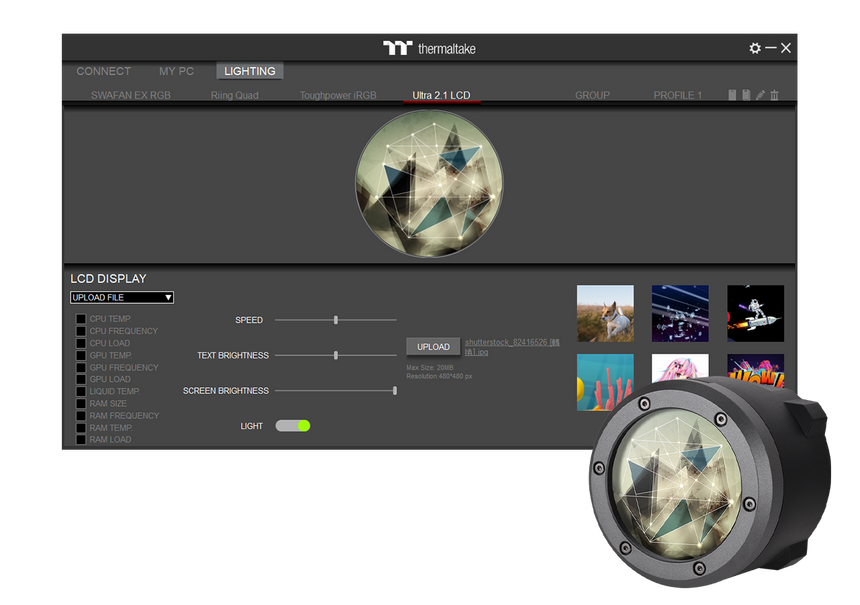
Task: Select the Toughpower iRGB device tab
Action: coord(338,96)
